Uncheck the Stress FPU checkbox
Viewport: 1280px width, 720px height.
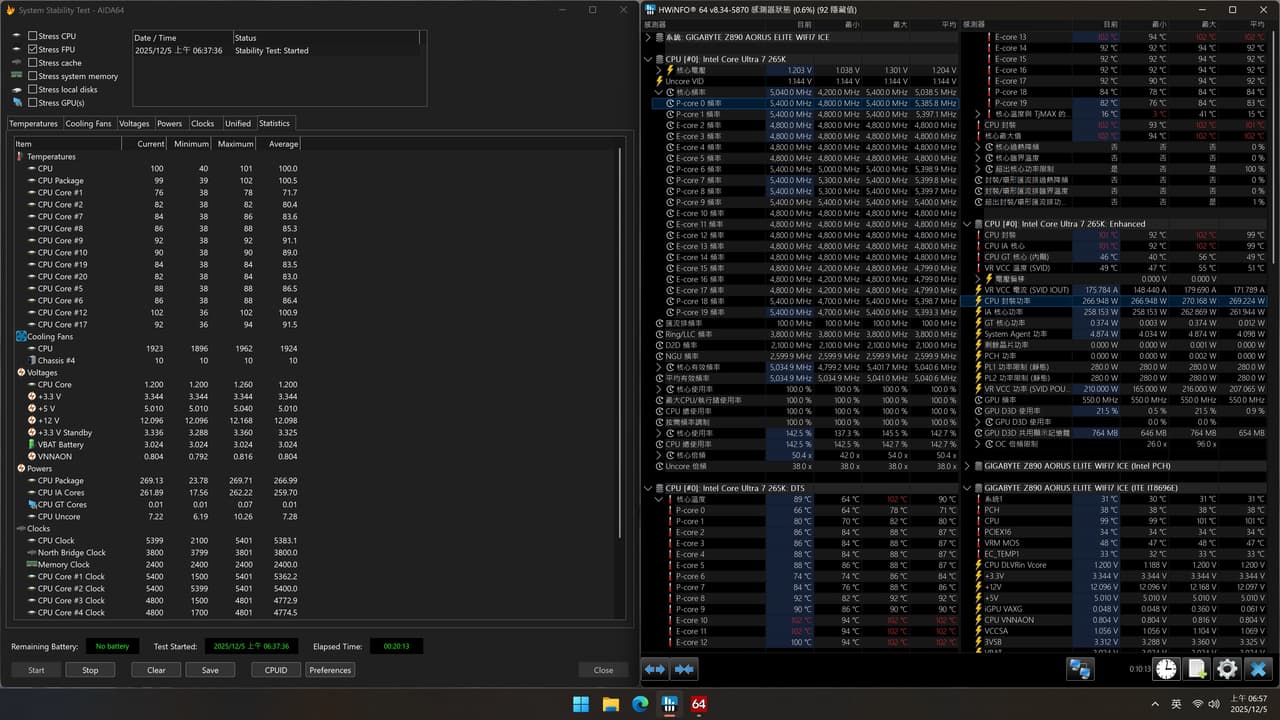pos(33,49)
